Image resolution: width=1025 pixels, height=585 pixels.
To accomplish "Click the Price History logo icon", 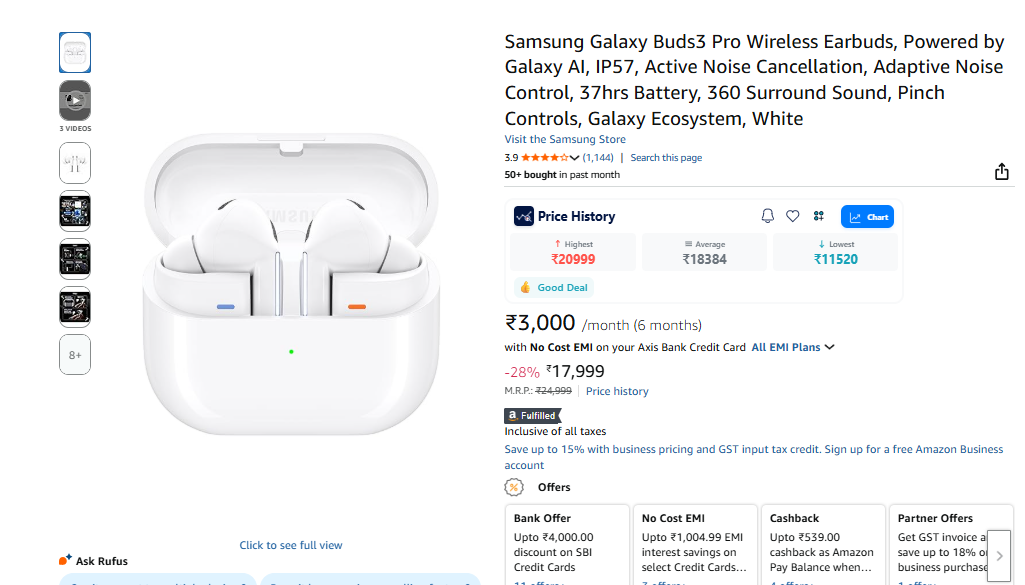I will (x=524, y=216).
